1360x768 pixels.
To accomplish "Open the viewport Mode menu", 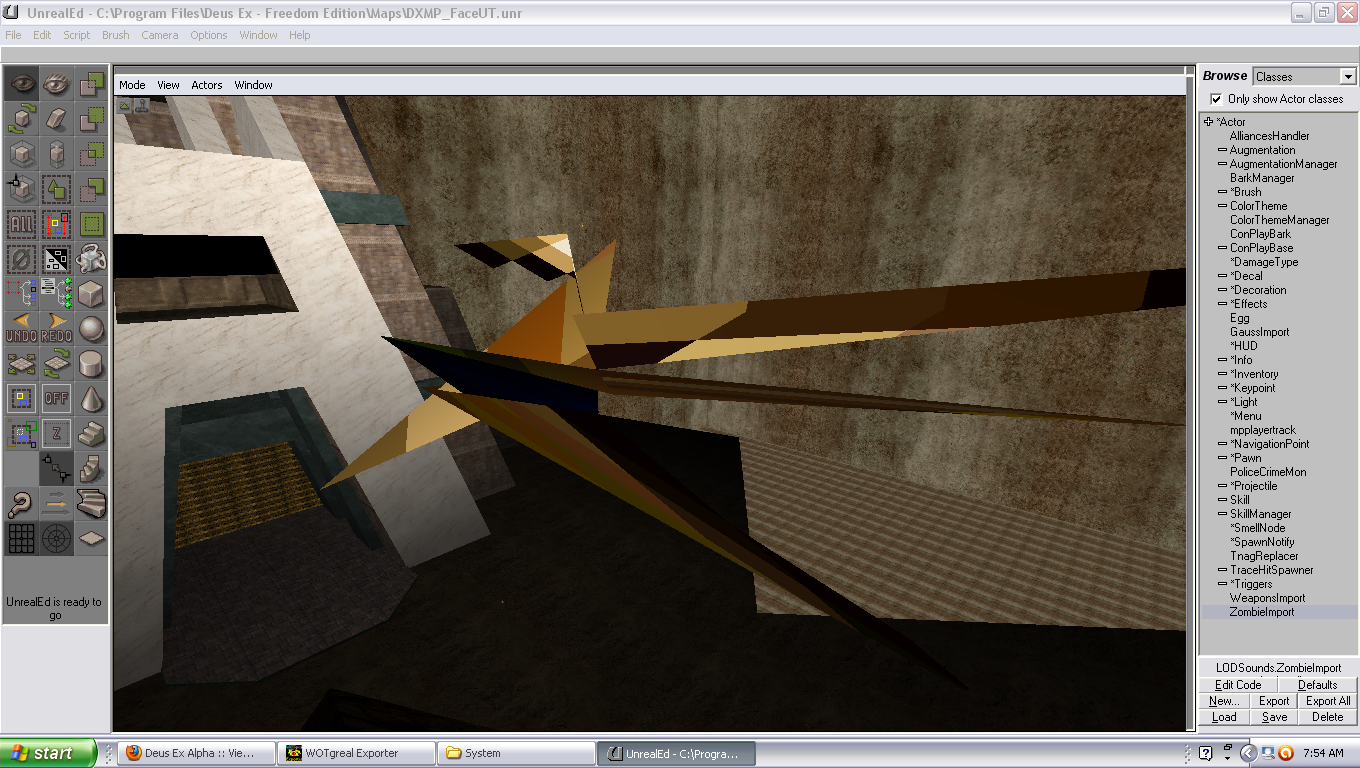I will click(132, 85).
